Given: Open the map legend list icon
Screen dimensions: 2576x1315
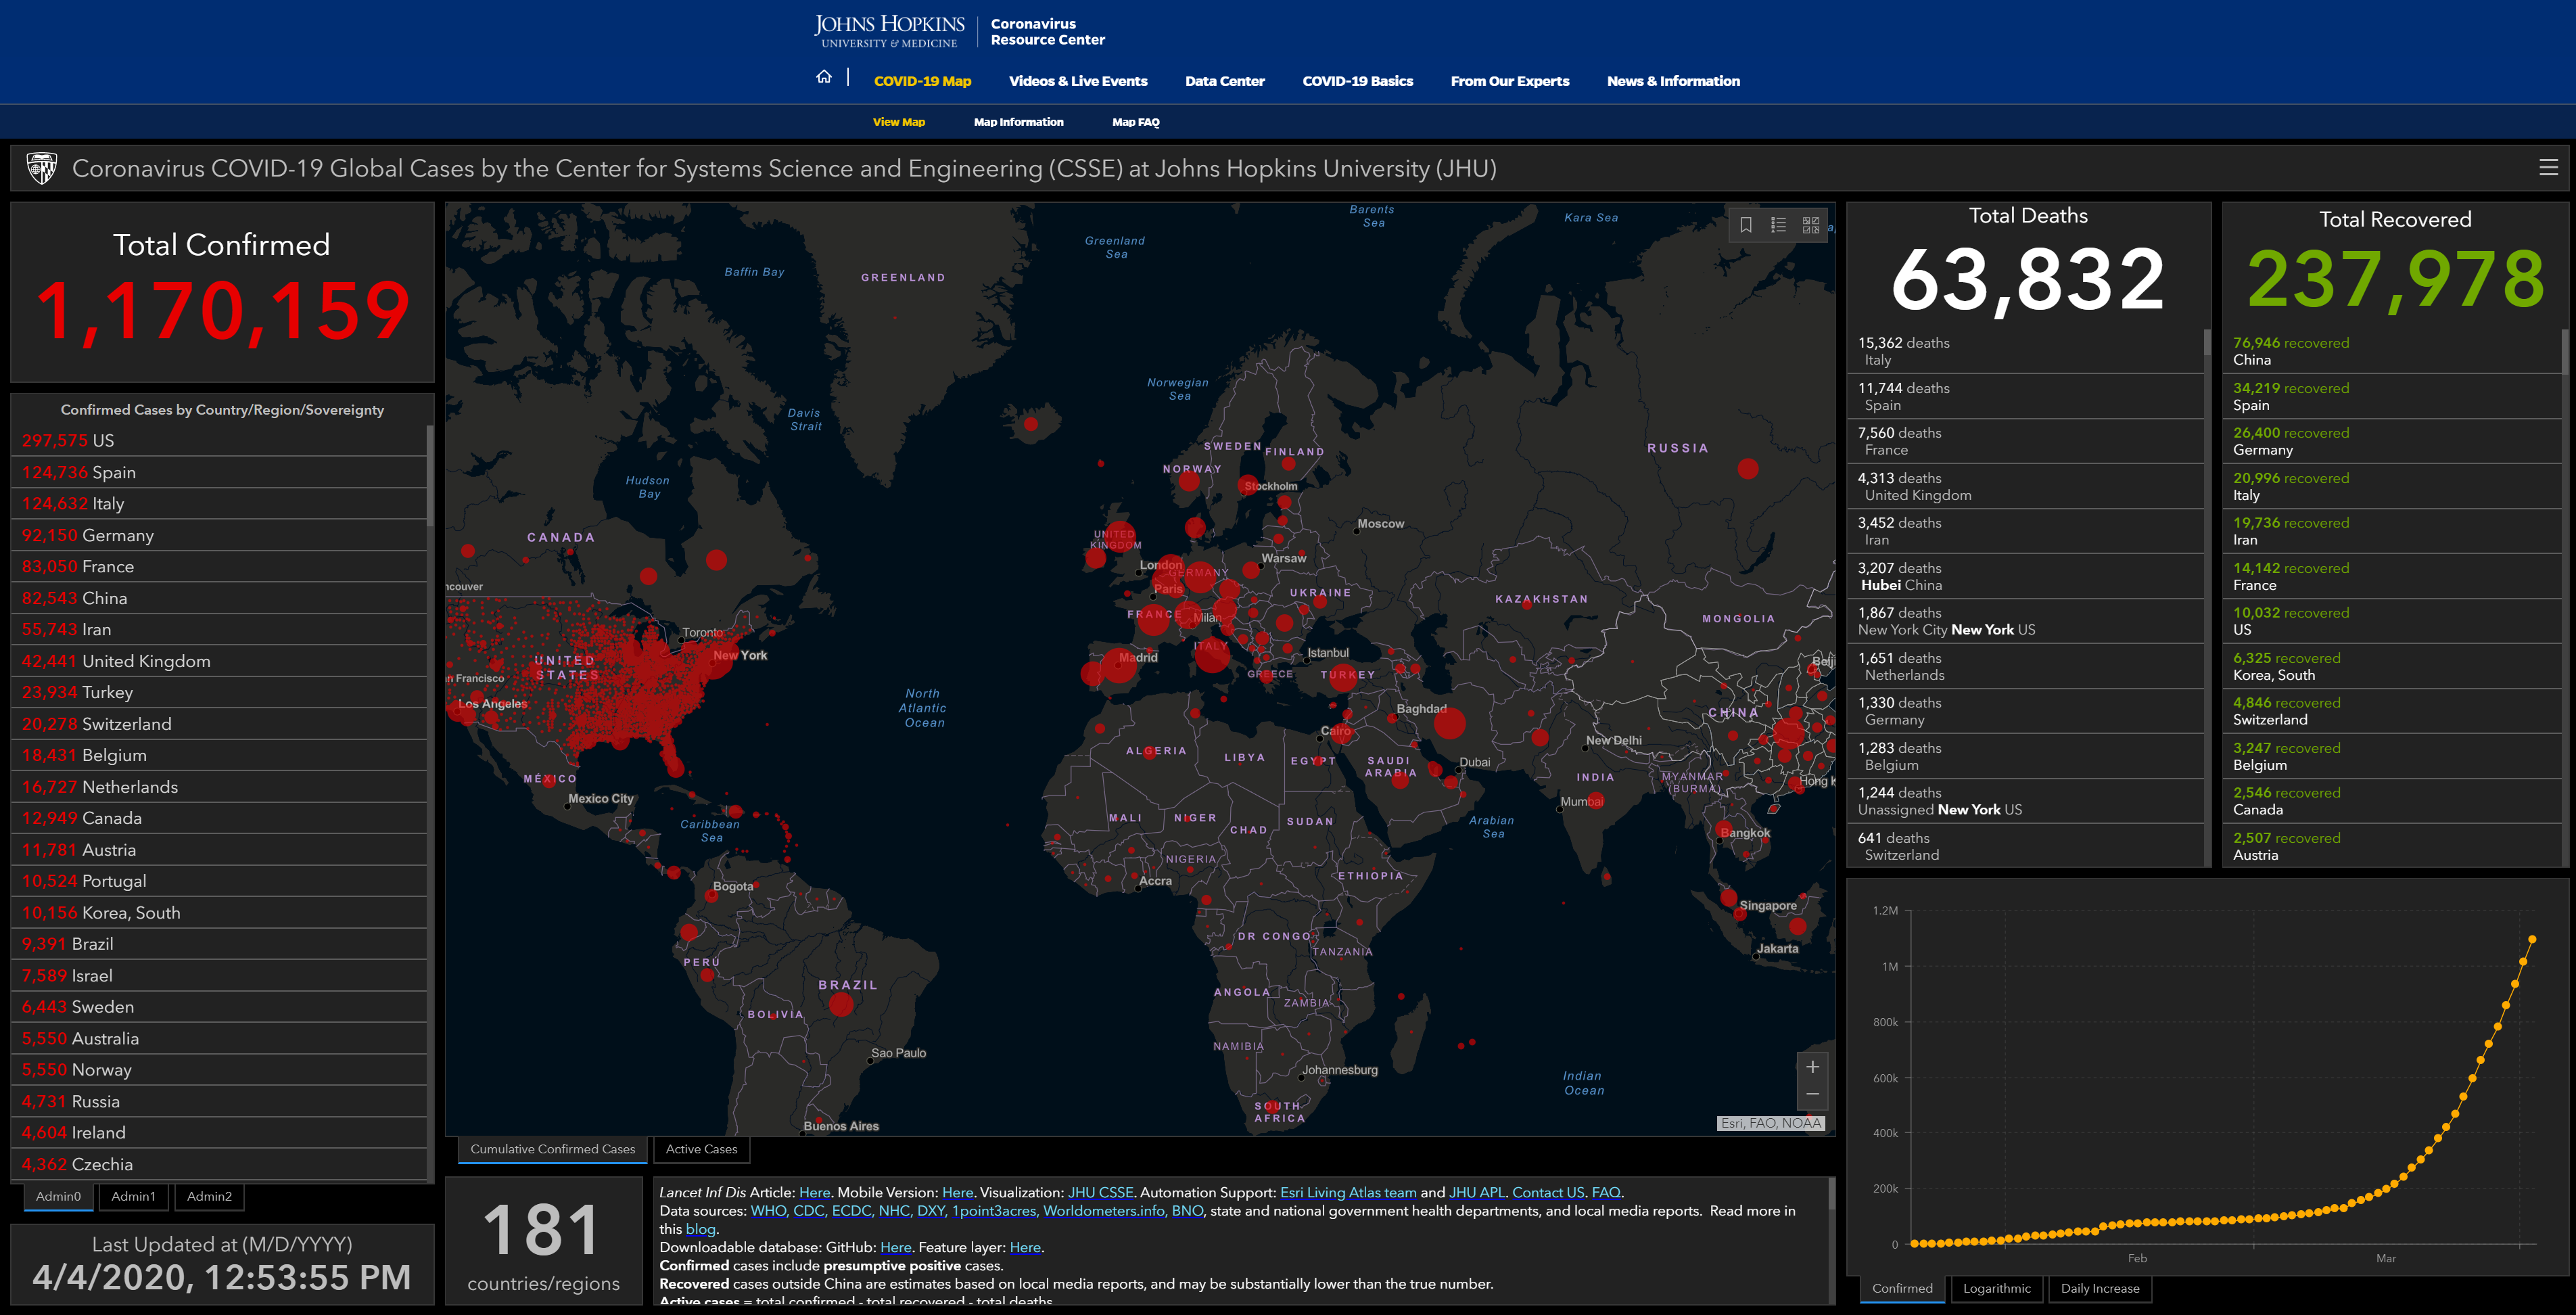Looking at the screenshot, I should click(x=1778, y=225).
